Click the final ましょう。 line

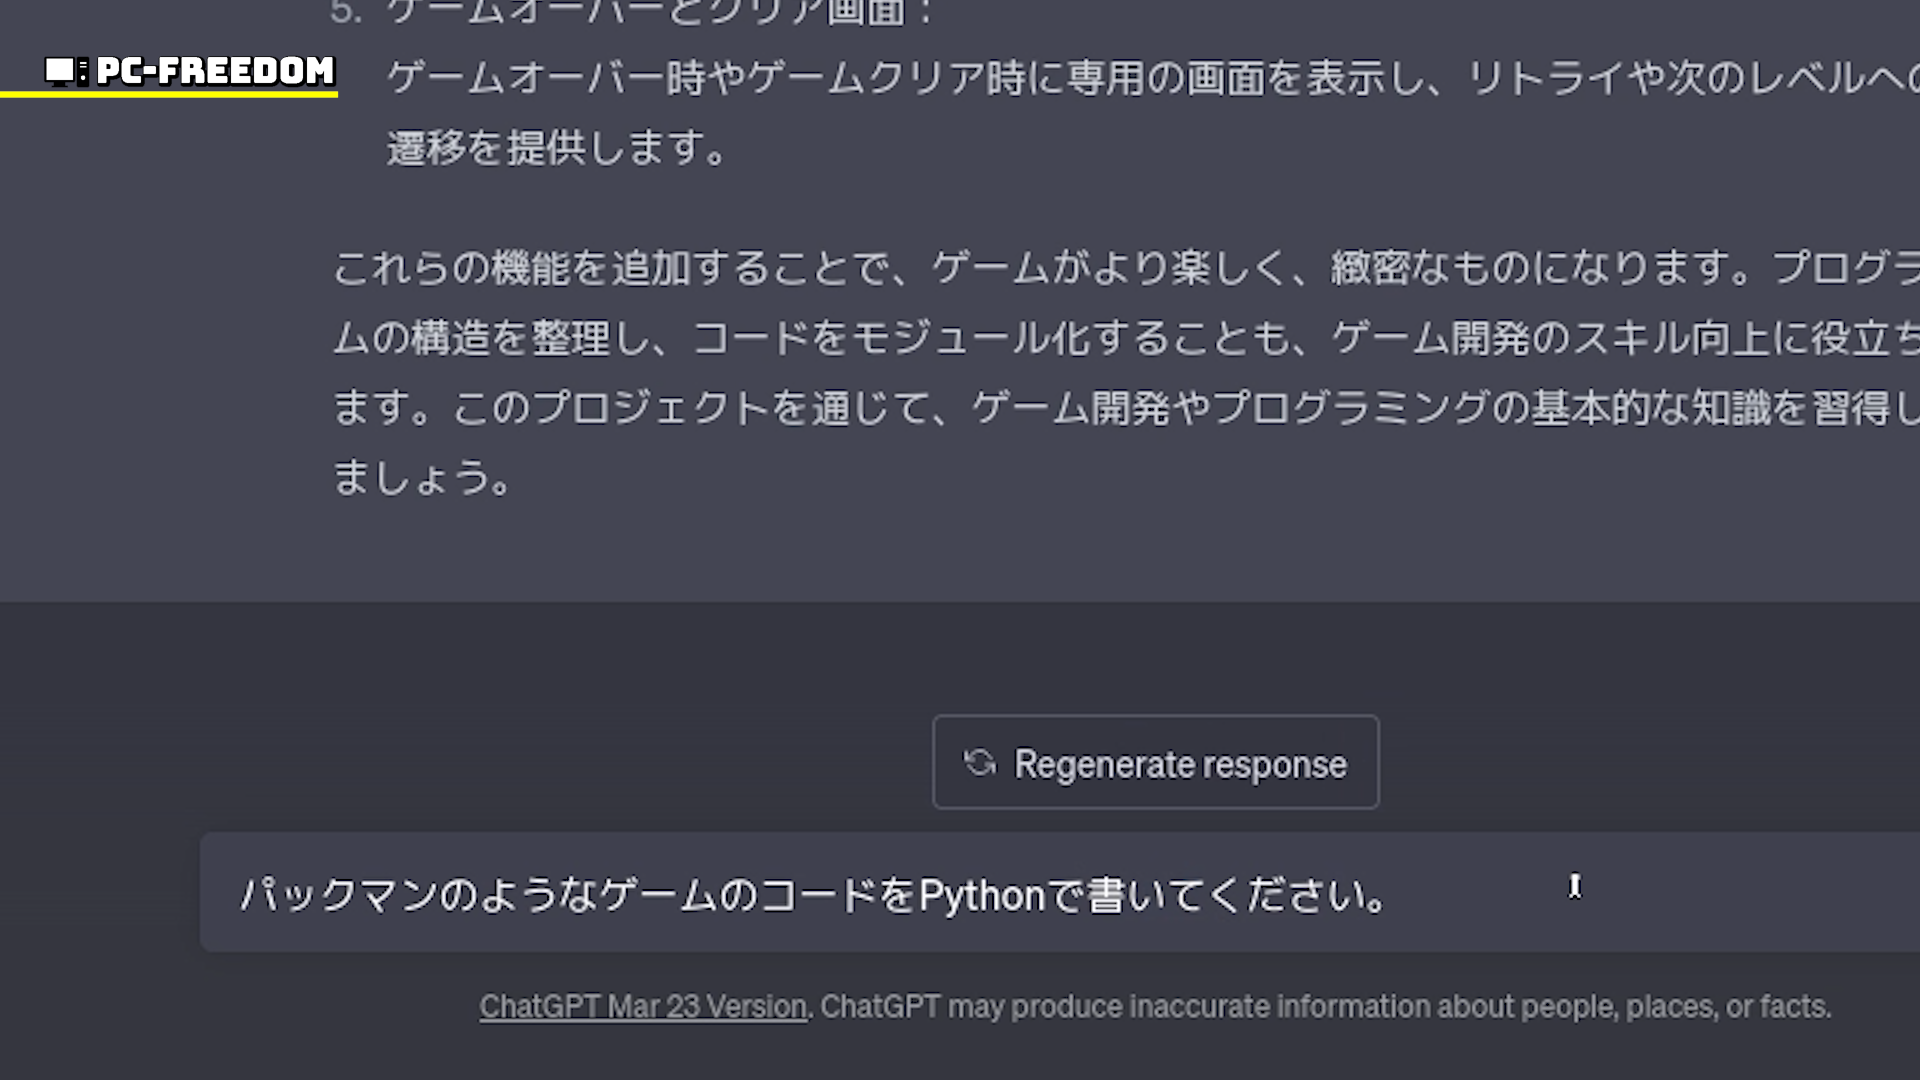point(422,477)
